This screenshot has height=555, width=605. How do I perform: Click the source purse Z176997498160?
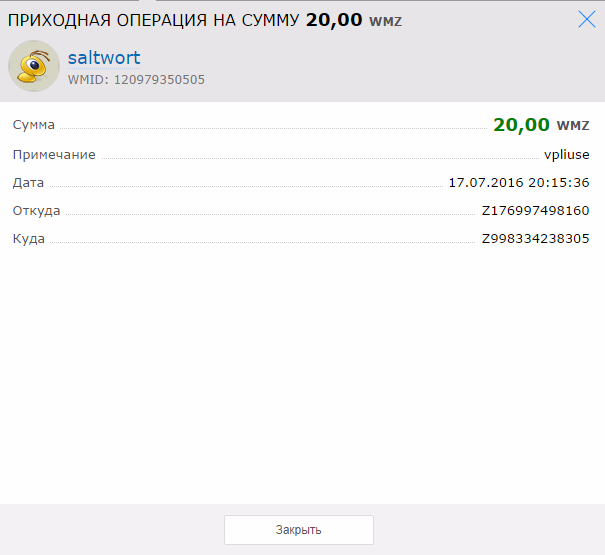[x=536, y=211]
